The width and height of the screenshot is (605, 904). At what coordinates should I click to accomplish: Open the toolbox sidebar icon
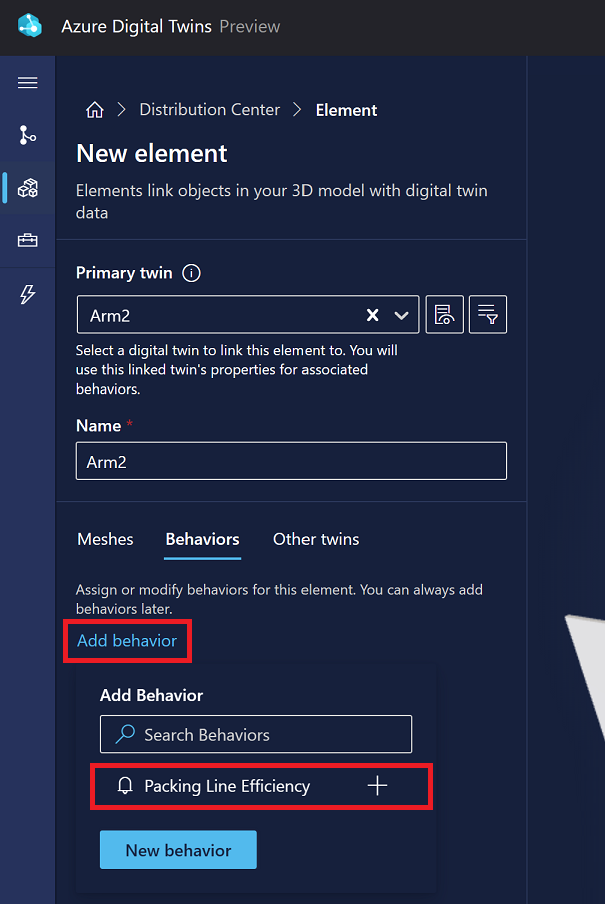point(28,241)
